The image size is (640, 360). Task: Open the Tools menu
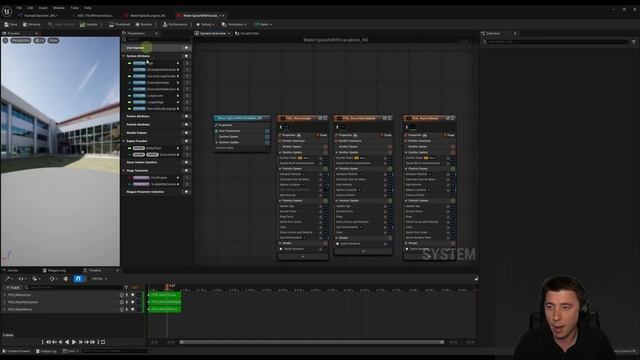point(74,8)
